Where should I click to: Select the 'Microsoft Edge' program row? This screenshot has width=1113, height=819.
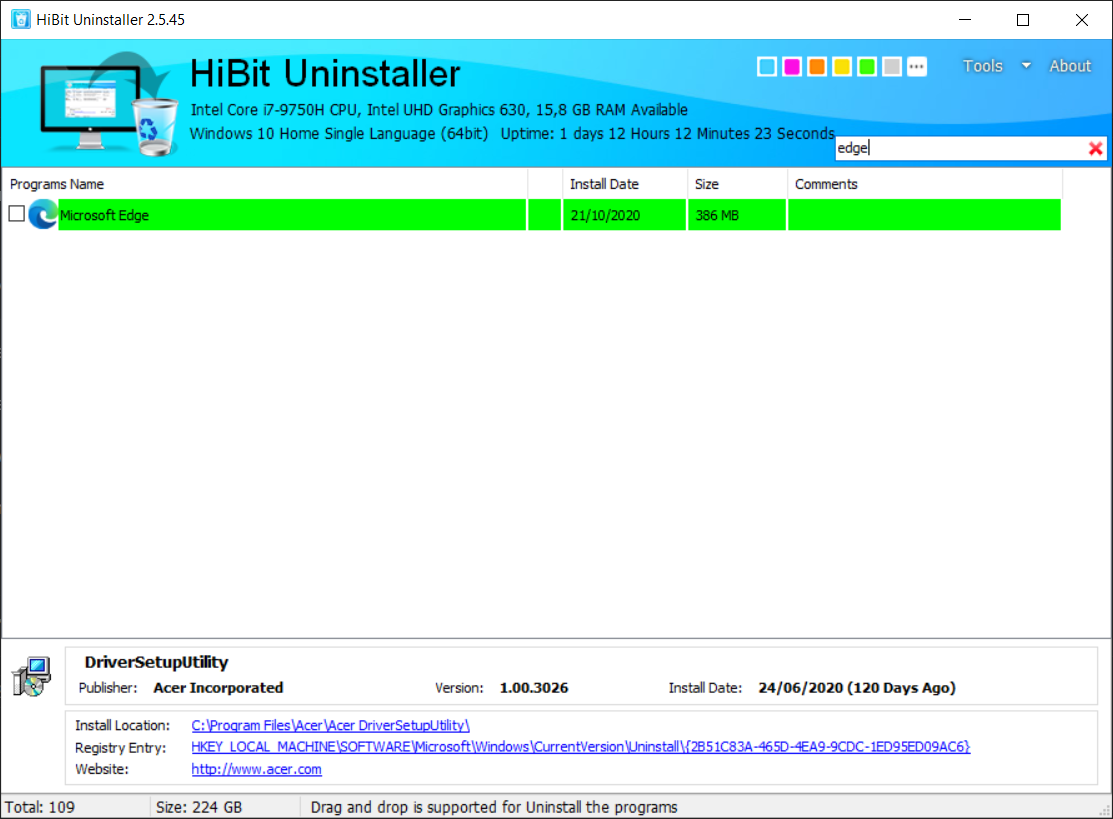(531, 215)
